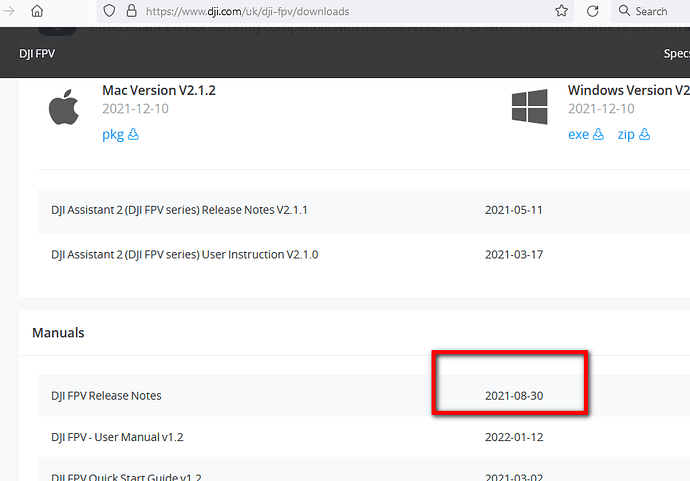Reload the page with the refresh icon
This screenshot has height=481, width=690.
(592, 11)
